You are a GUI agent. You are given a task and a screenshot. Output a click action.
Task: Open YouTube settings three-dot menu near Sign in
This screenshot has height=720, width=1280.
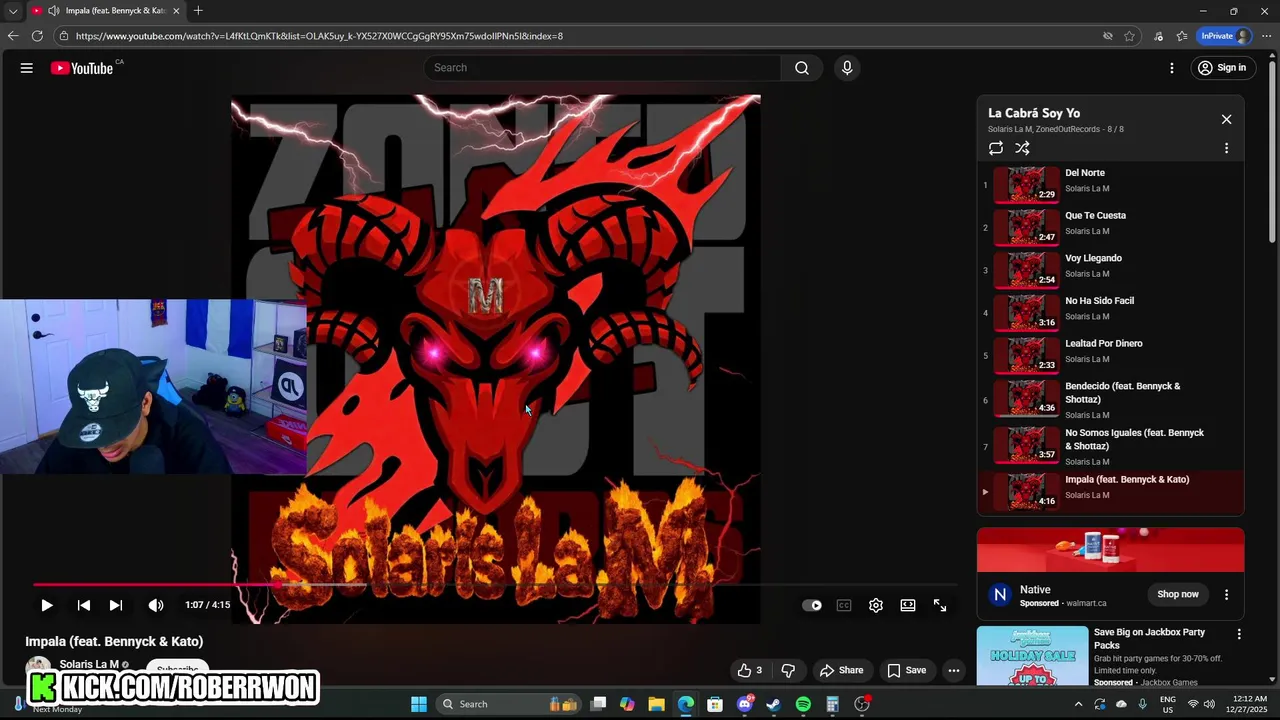coord(1172,68)
